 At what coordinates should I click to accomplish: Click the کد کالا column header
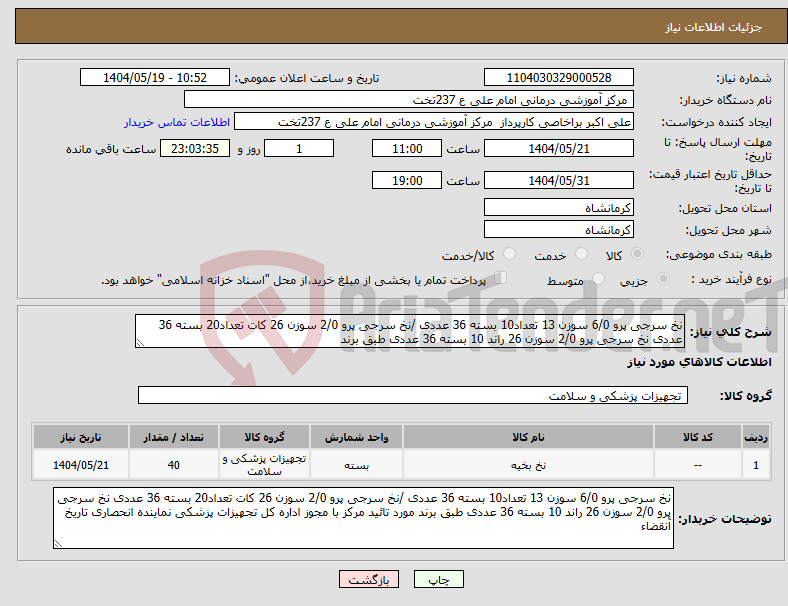[698, 437]
